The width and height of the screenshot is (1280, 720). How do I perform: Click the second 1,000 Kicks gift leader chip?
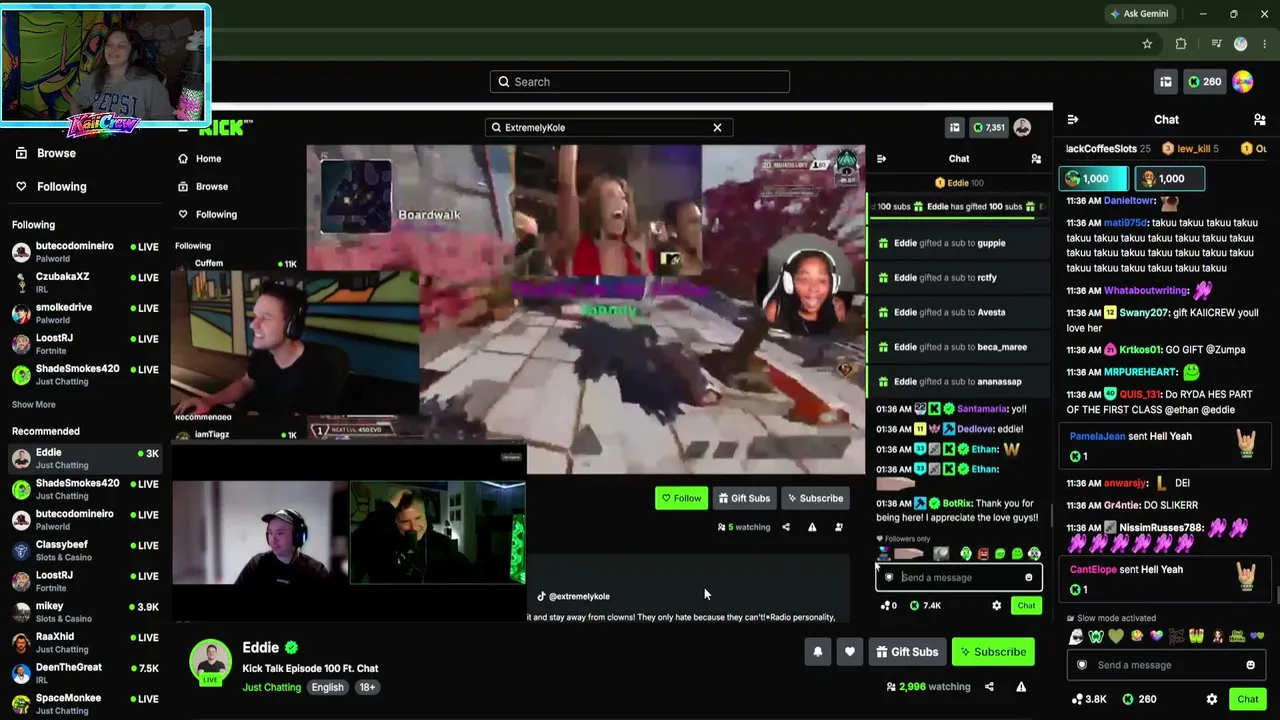pos(1168,179)
